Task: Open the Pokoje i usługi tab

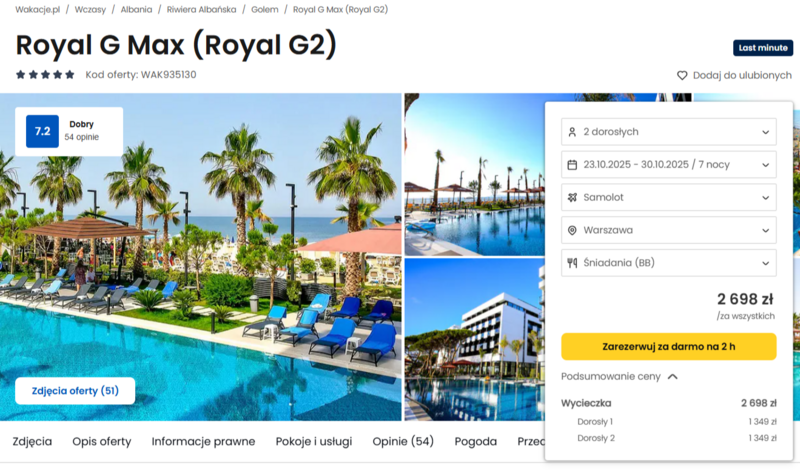Action: pyautogui.click(x=314, y=441)
